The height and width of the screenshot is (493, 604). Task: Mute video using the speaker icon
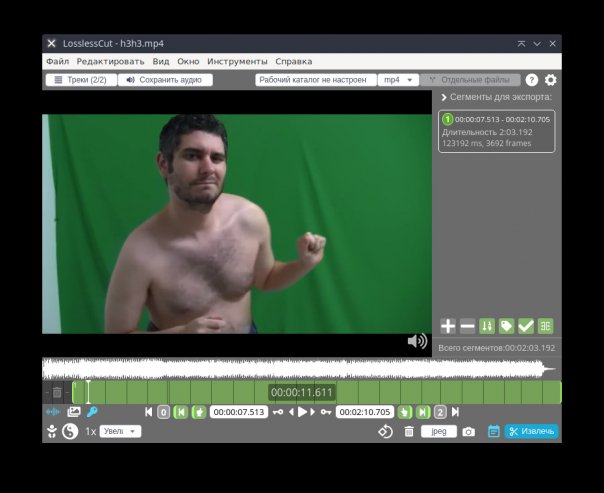click(x=417, y=341)
